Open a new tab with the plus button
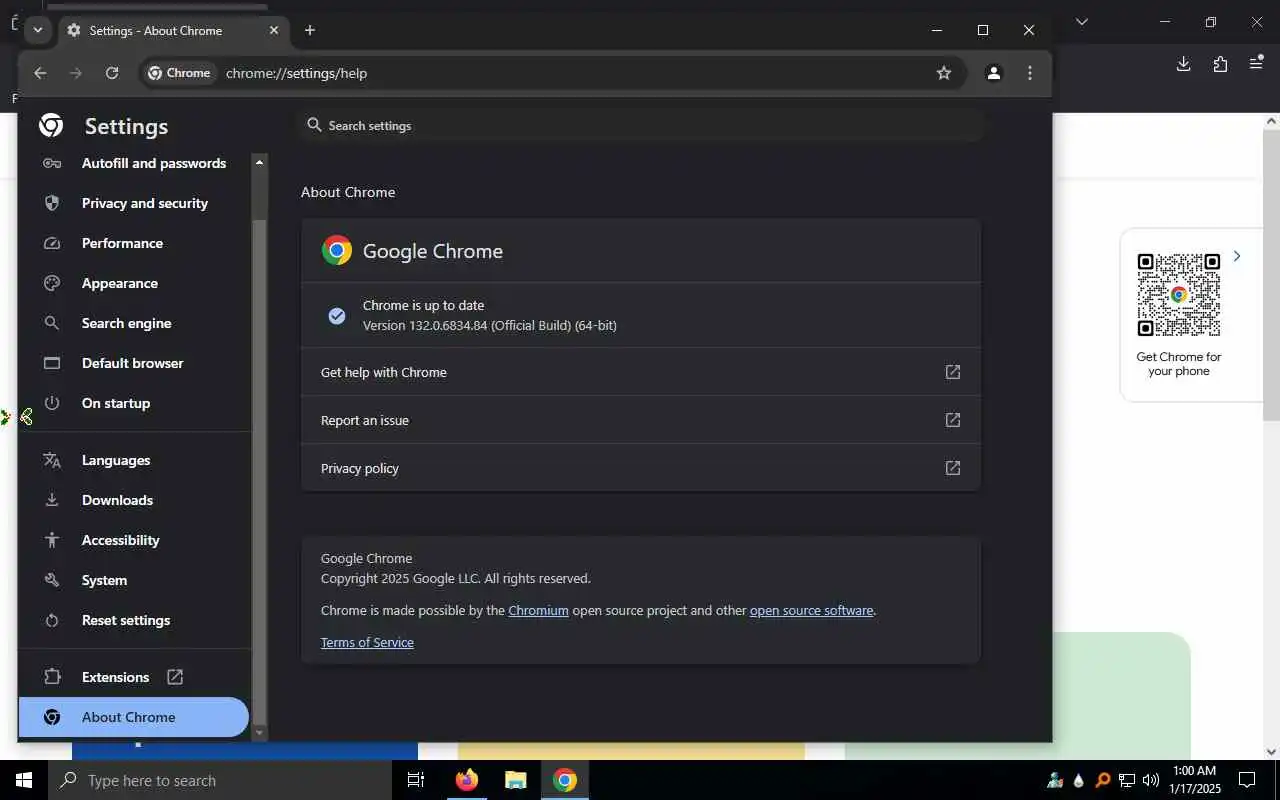 (310, 30)
